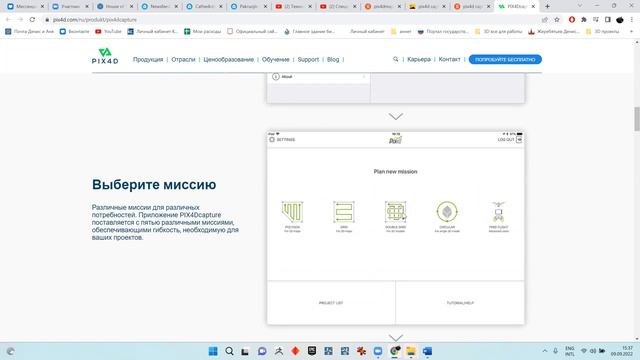Click the ПОПРОБУЙТЕ БЕСПЛАТНО button
Viewport: 640px width, 360px height.
point(505,60)
